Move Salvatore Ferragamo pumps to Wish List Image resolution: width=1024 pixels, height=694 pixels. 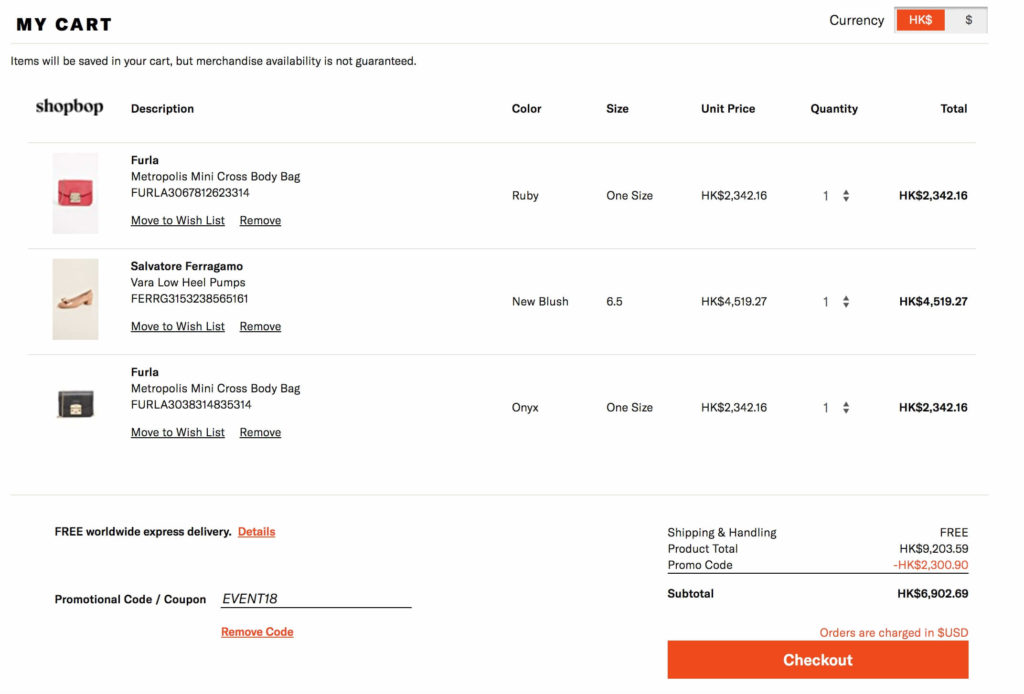tap(178, 326)
